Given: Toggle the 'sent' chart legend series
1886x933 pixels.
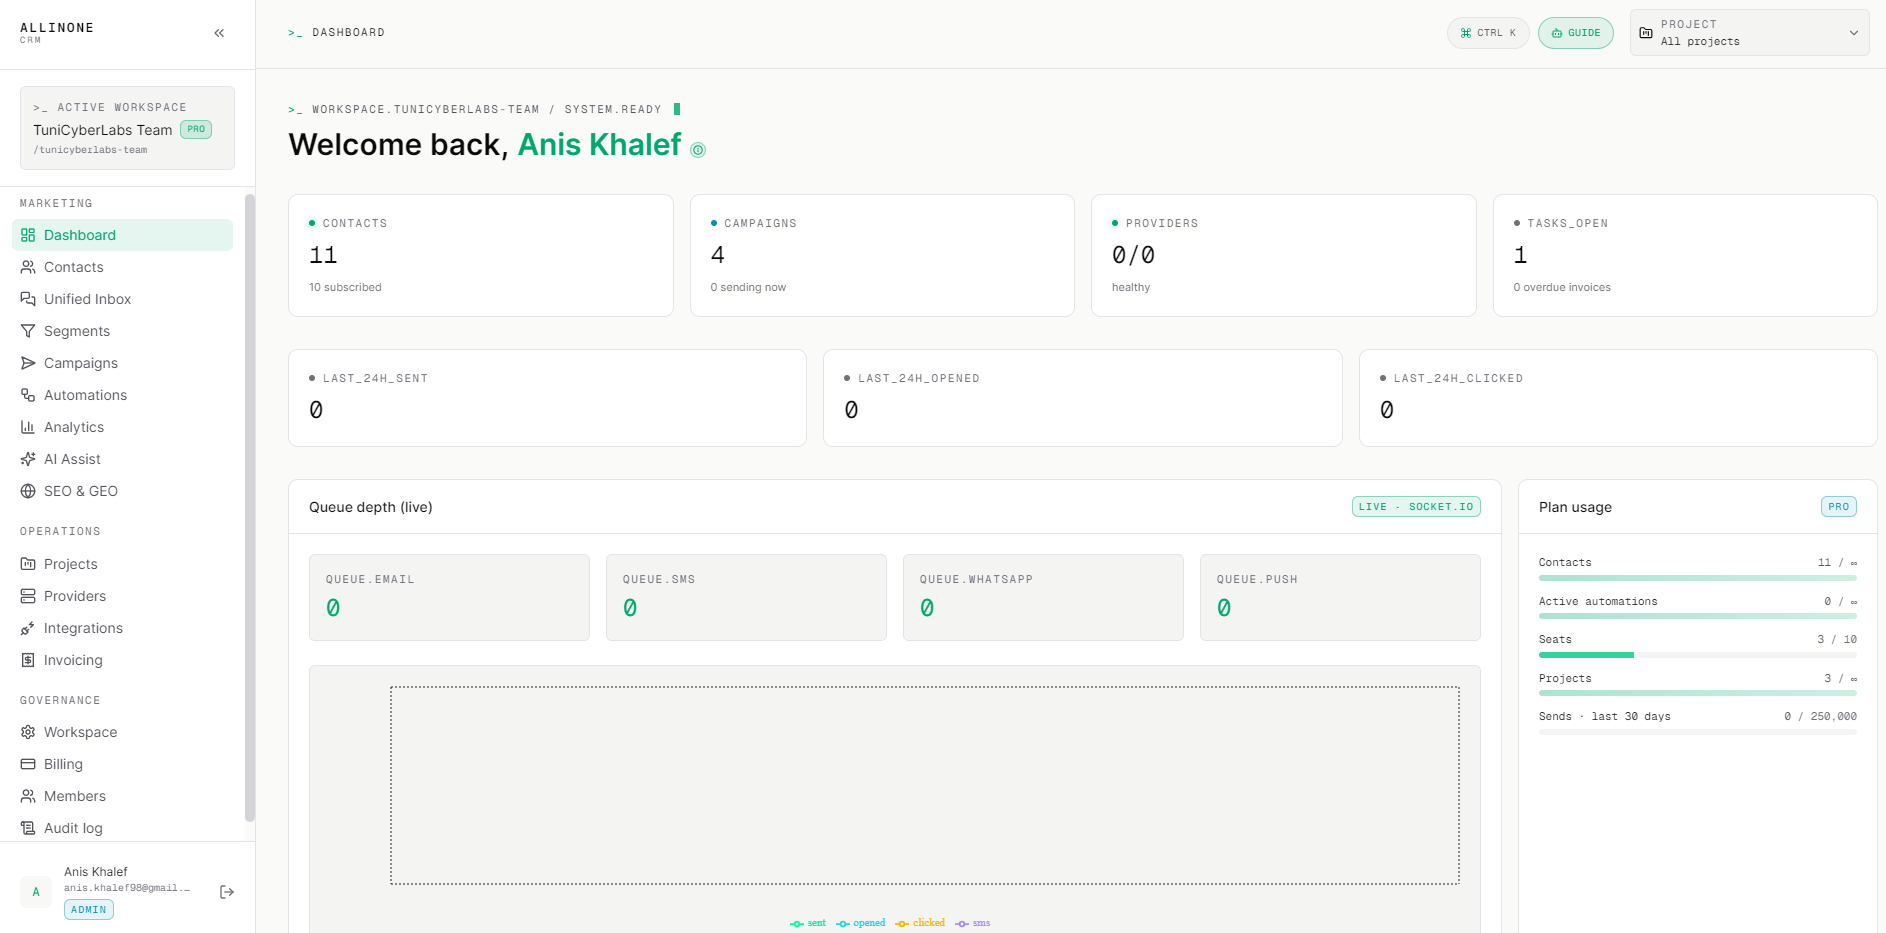Looking at the screenshot, I should (x=808, y=923).
